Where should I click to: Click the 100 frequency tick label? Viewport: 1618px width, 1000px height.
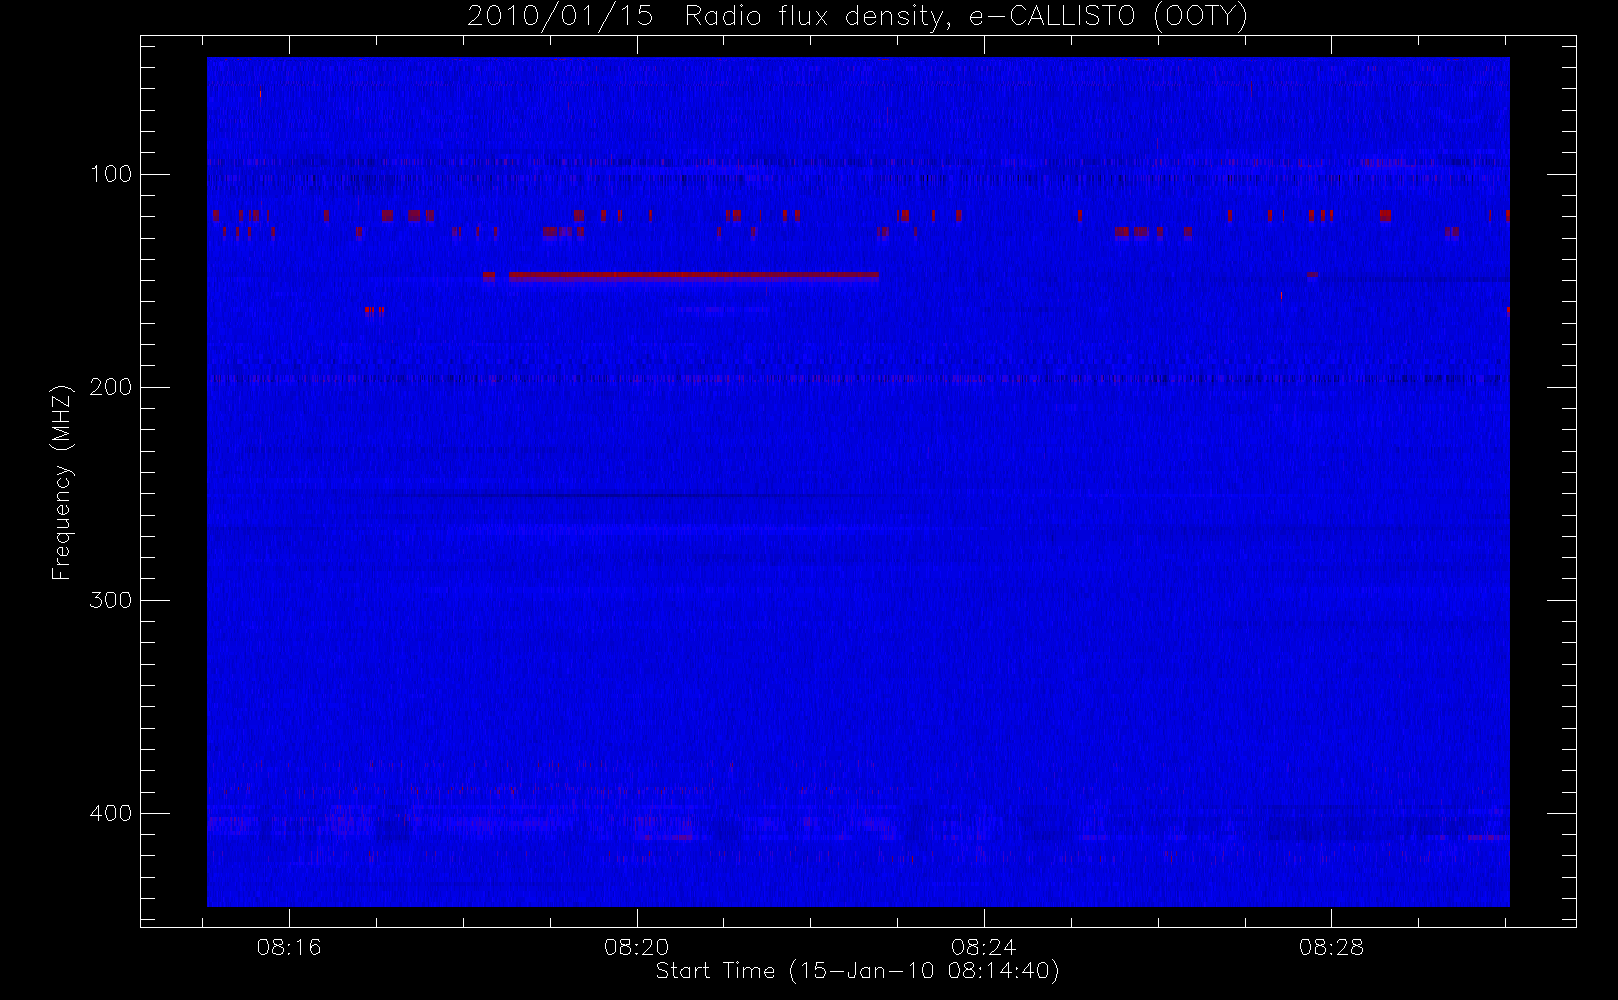[x=111, y=174]
